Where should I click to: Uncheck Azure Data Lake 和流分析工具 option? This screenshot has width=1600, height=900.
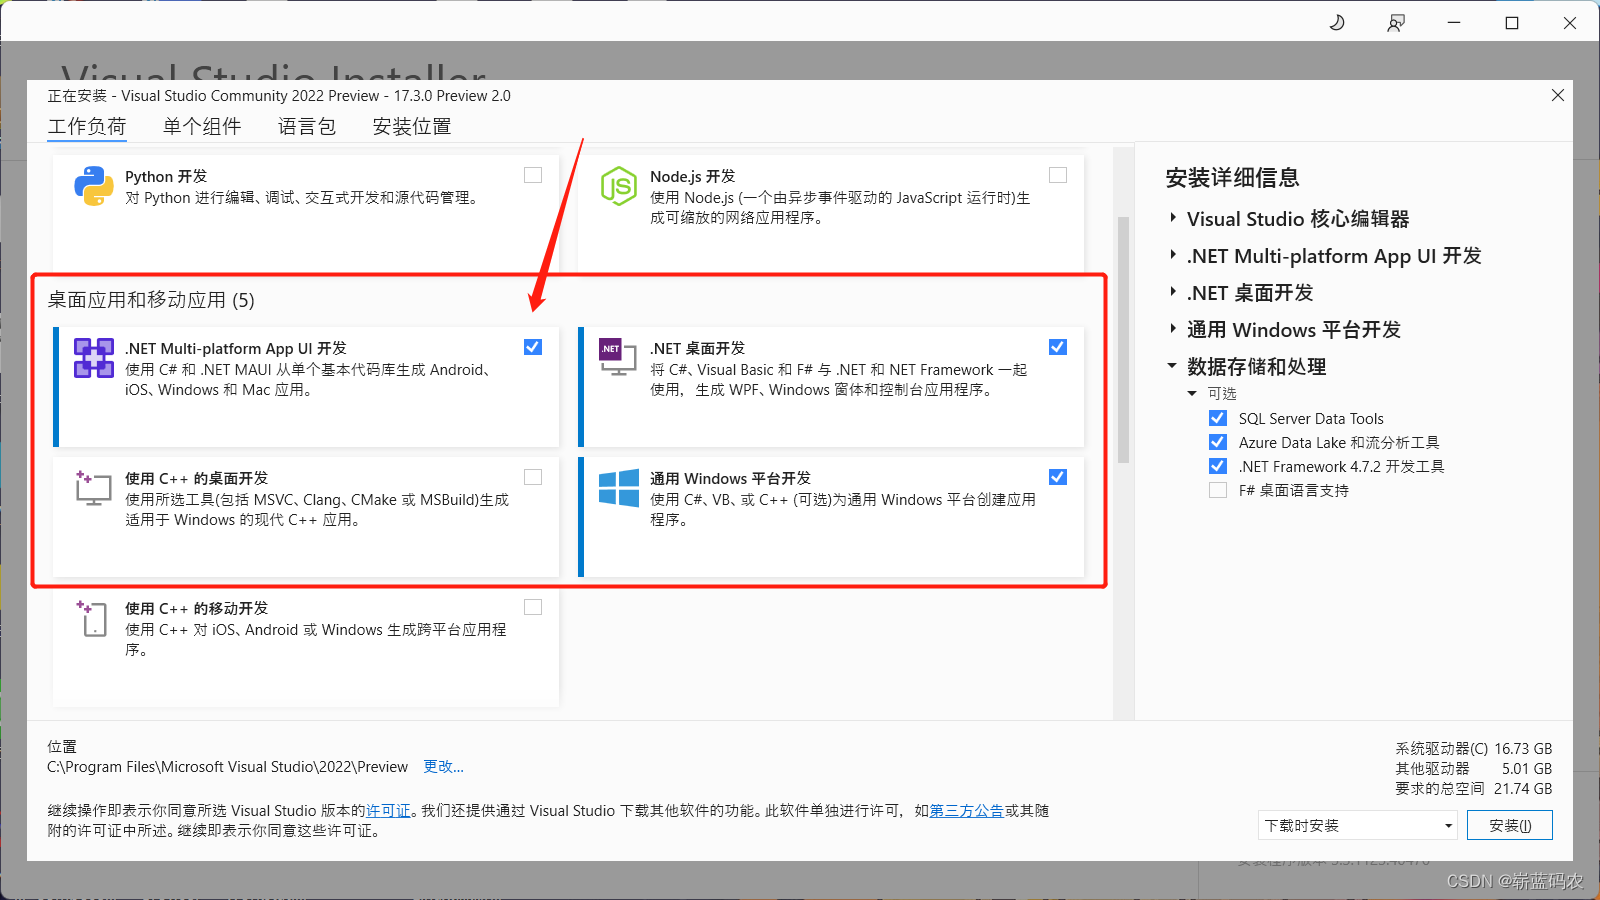[1218, 442]
